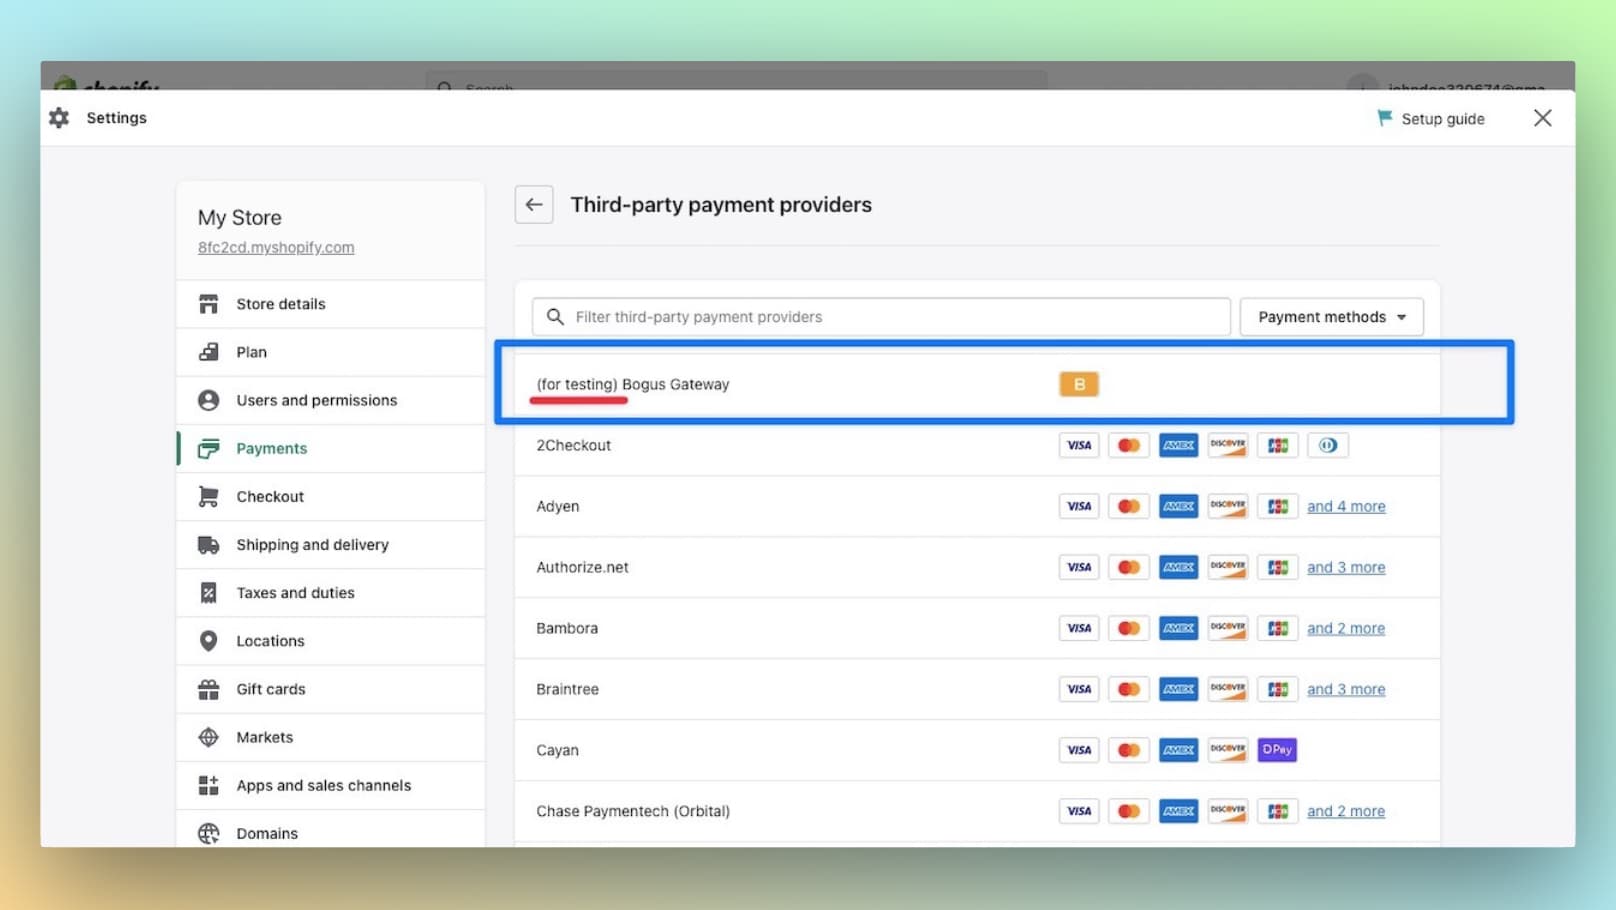Select the Payments menu item

coord(330,448)
